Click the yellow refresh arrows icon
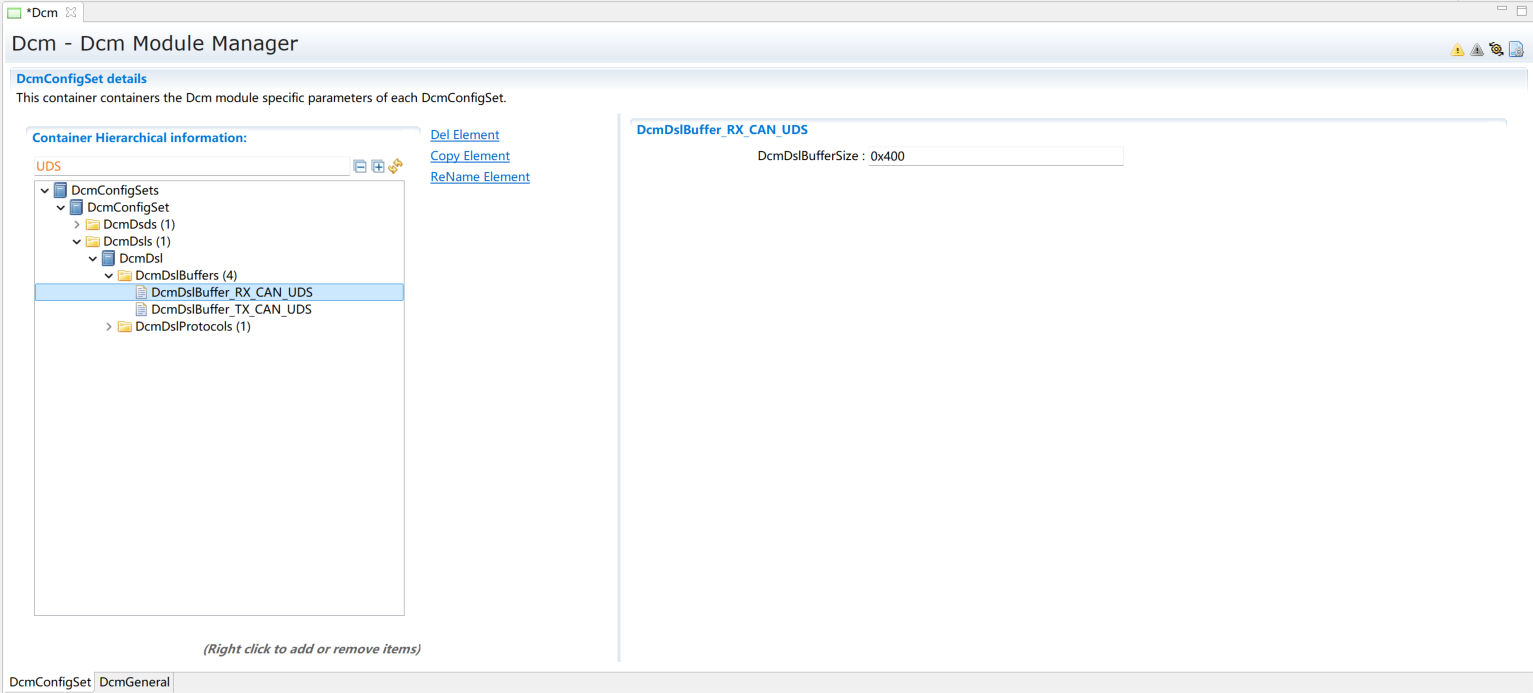 click(x=395, y=166)
